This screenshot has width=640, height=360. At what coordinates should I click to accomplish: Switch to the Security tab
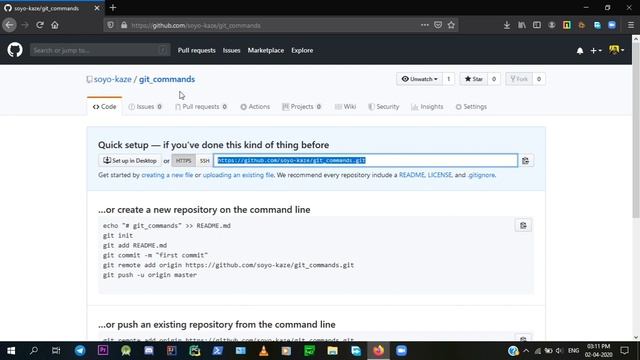tap(384, 107)
